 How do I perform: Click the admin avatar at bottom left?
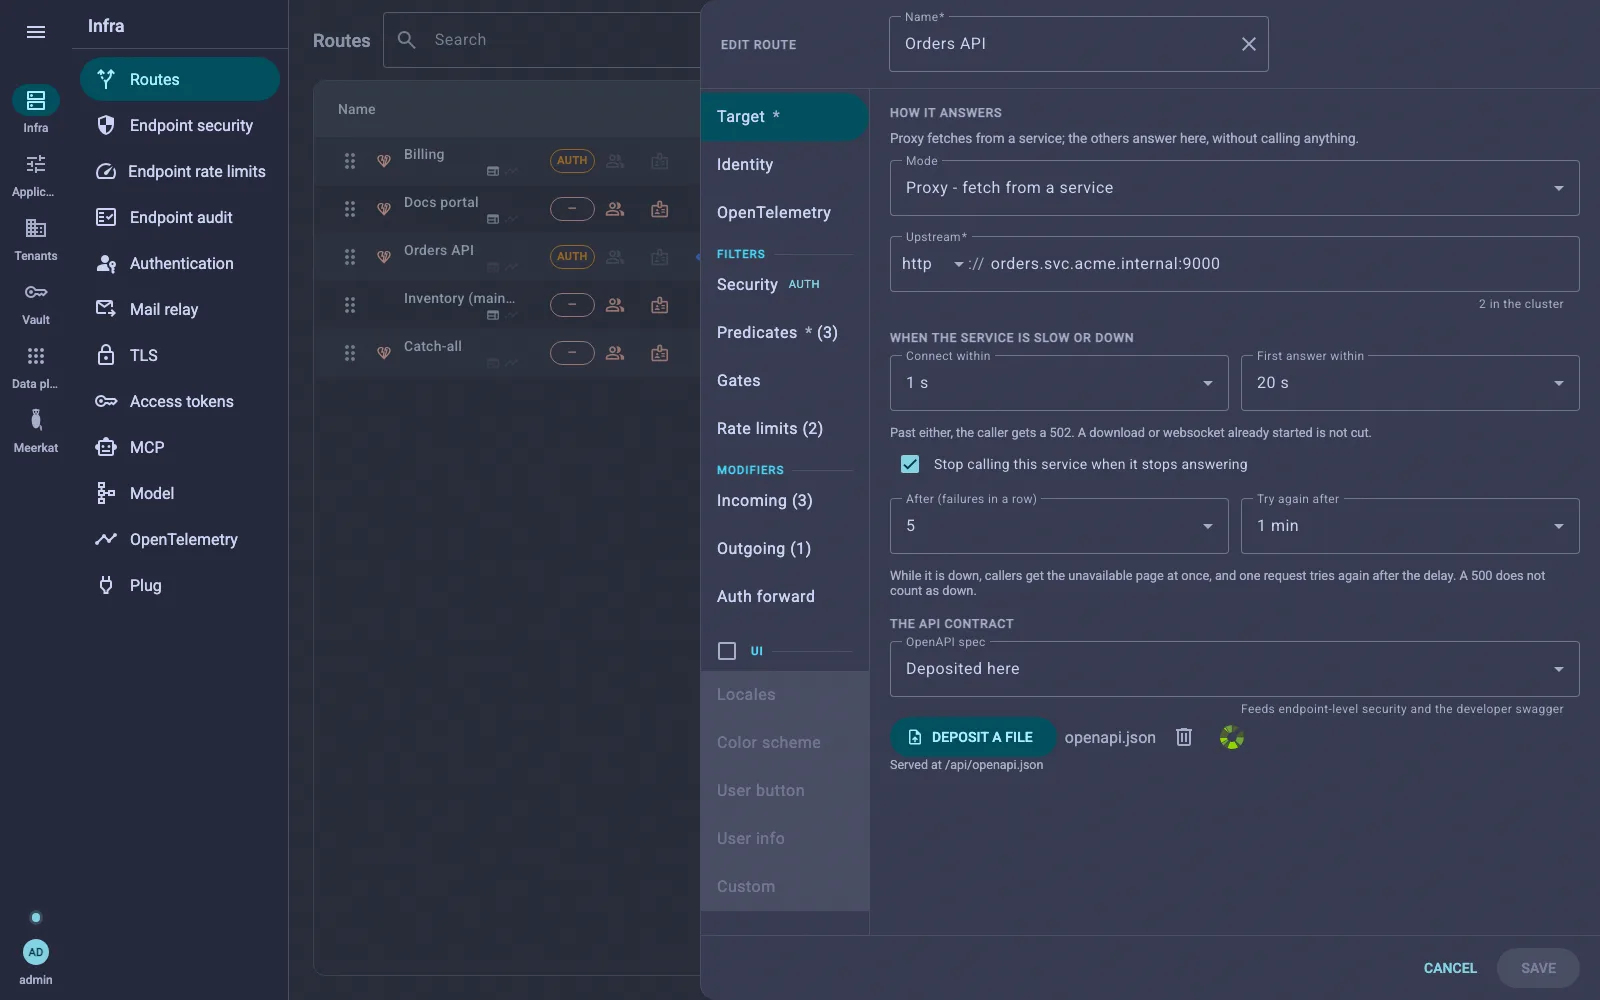coord(36,952)
